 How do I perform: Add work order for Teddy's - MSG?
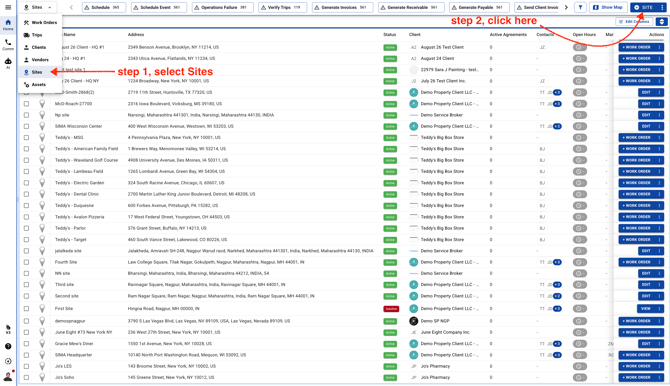[637, 137]
